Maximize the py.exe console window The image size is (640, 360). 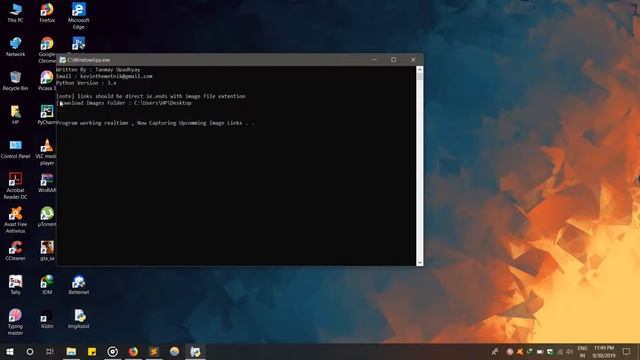[x=393, y=60]
